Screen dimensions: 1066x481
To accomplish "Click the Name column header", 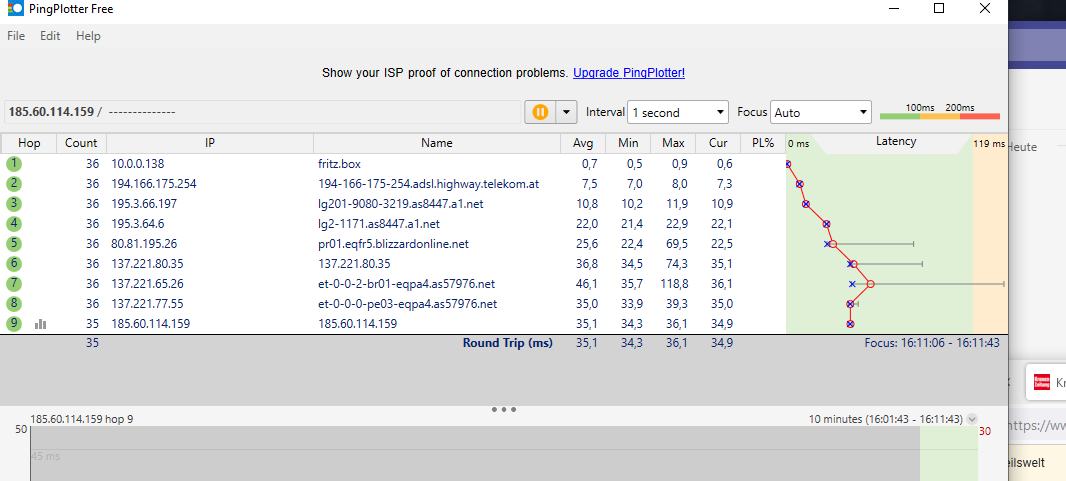I will [x=436, y=143].
